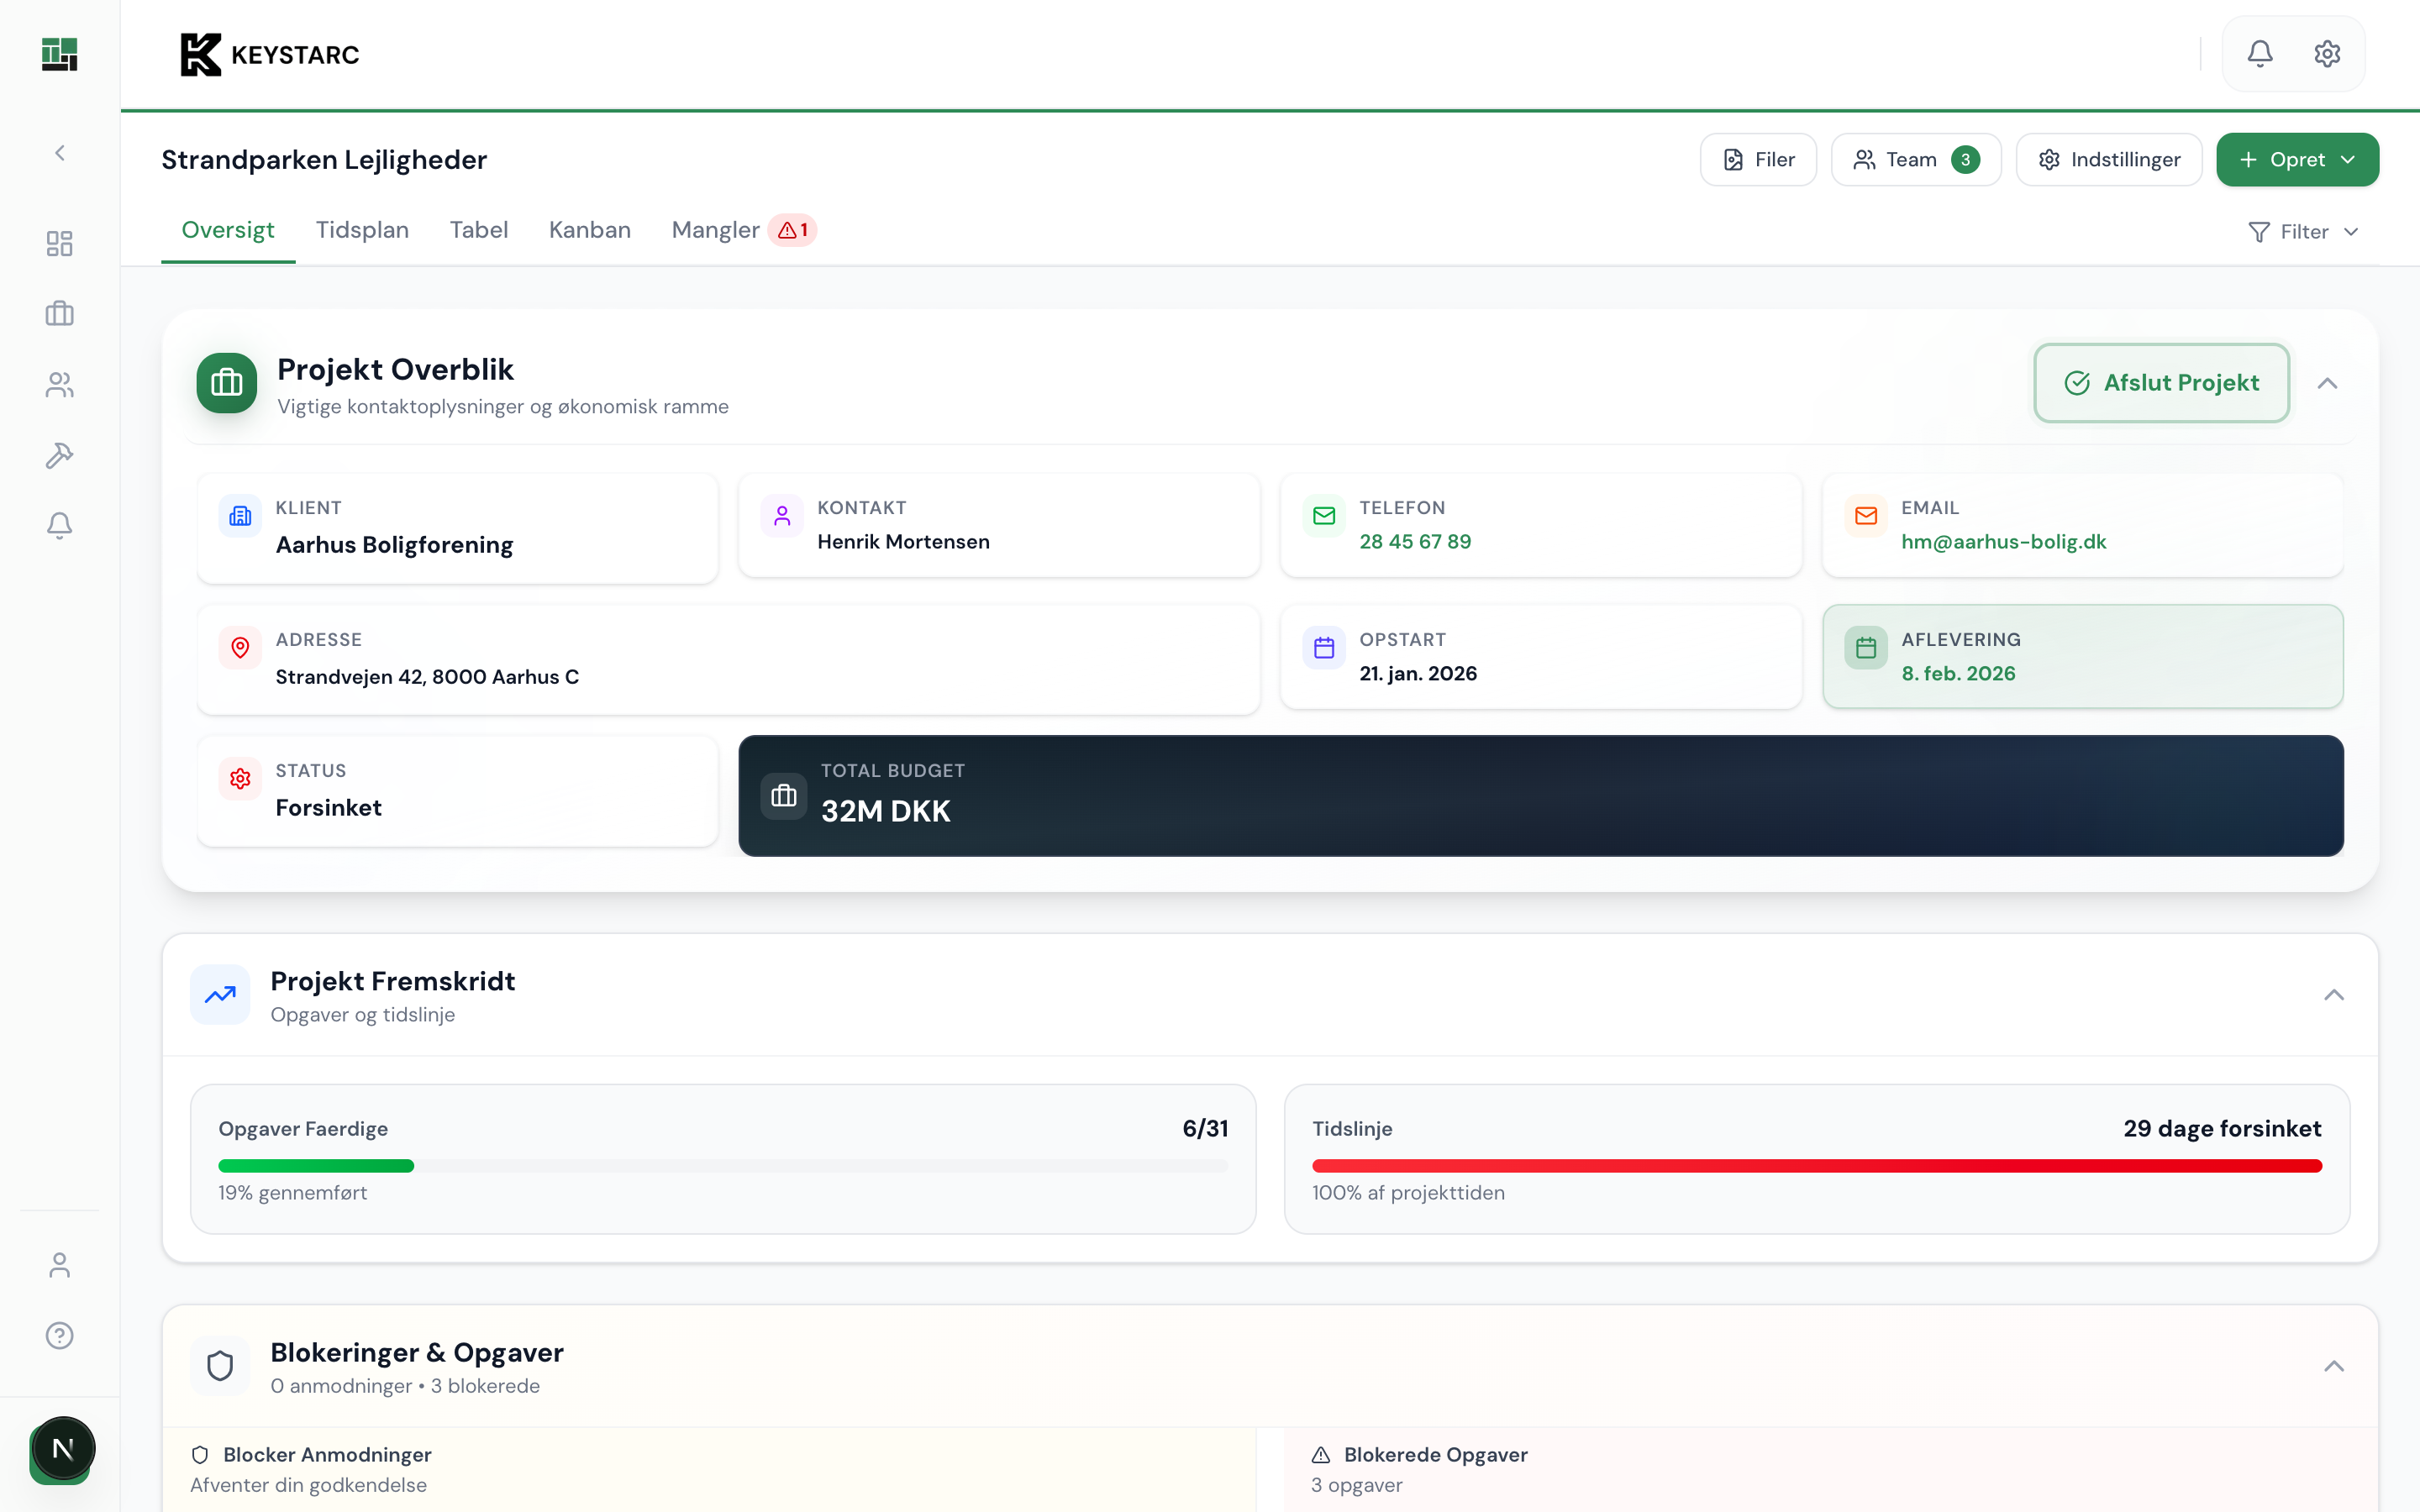Open the Filter dropdown

point(2303,232)
